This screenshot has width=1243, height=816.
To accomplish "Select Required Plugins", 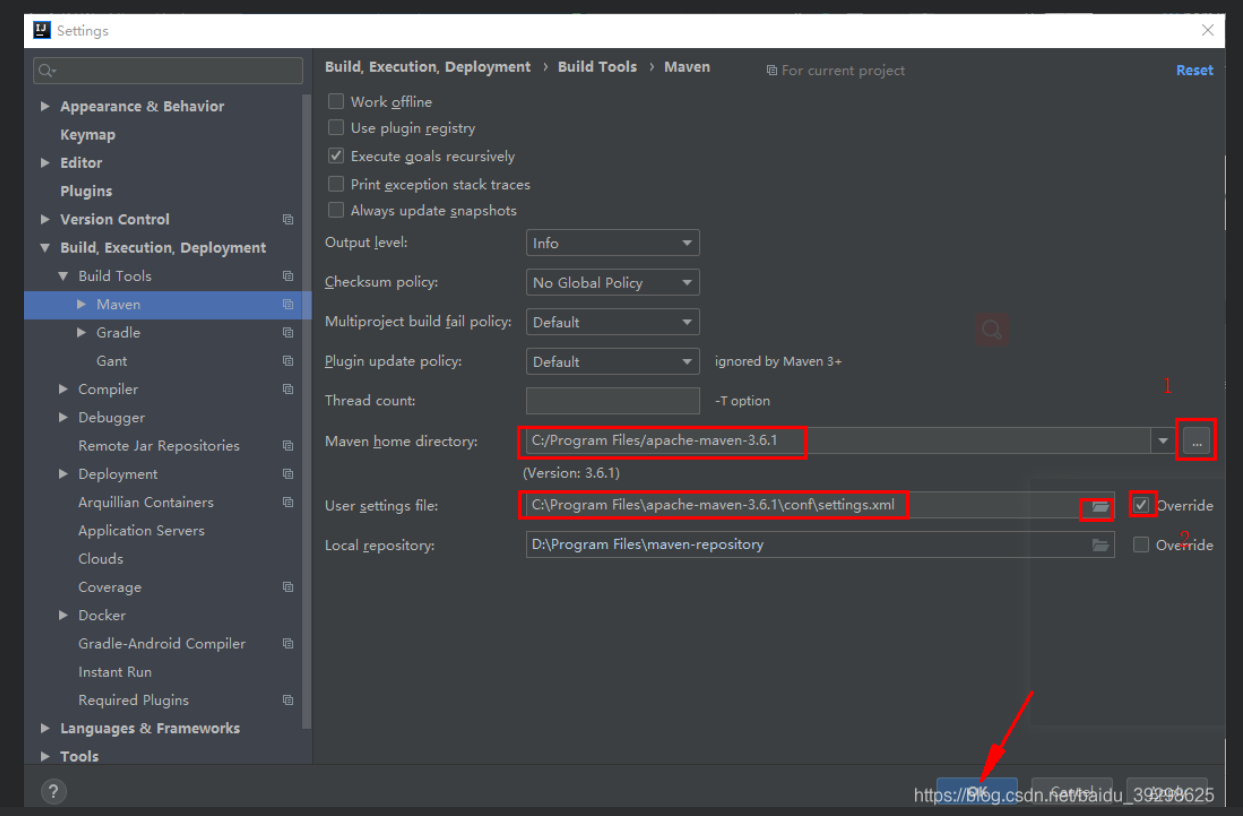I will tap(133, 700).
